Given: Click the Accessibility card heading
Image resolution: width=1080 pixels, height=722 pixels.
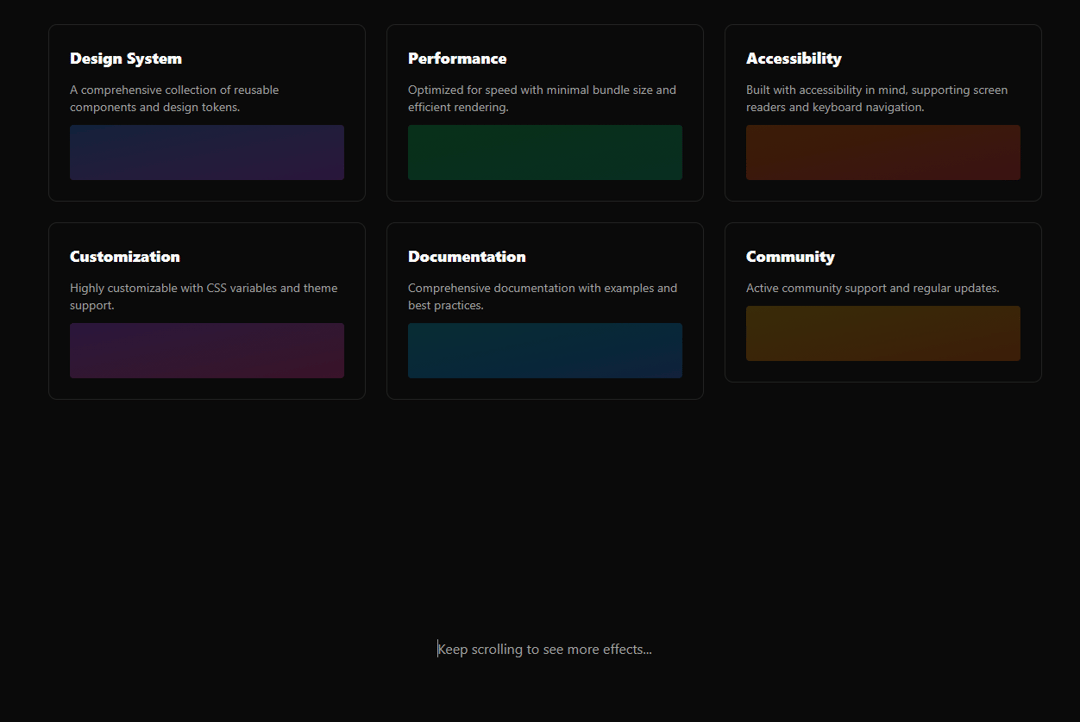Looking at the screenshot, I should pyautogui.click(x=793, y=59).
